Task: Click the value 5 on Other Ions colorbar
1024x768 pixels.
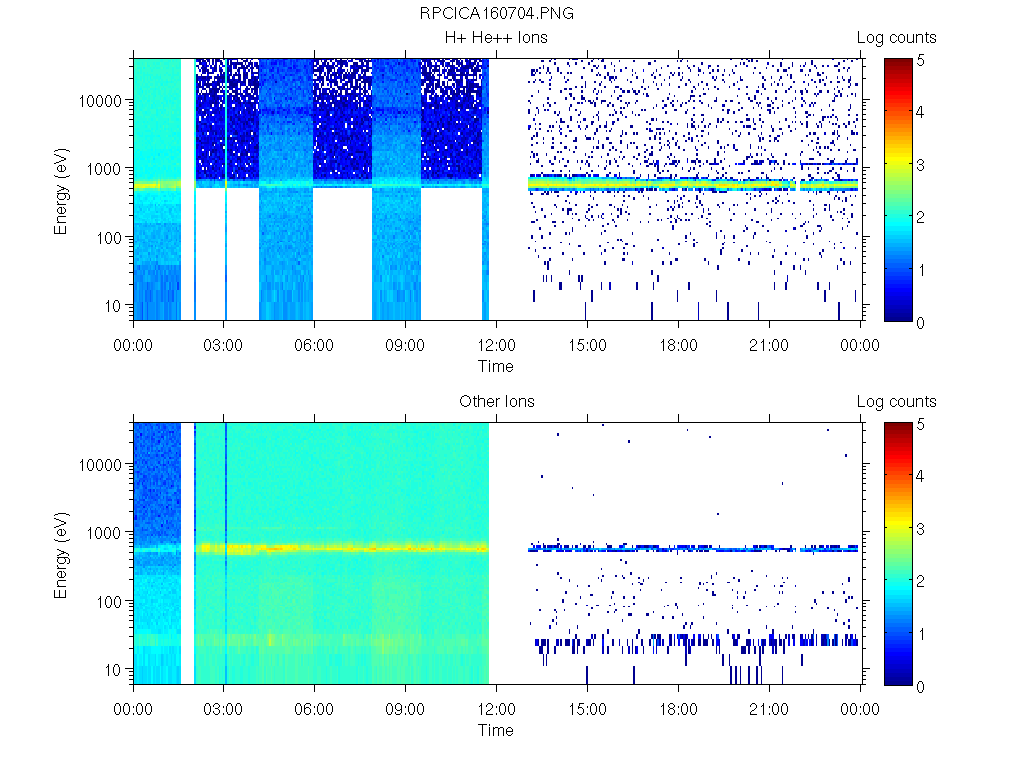Action: point(921,424)
